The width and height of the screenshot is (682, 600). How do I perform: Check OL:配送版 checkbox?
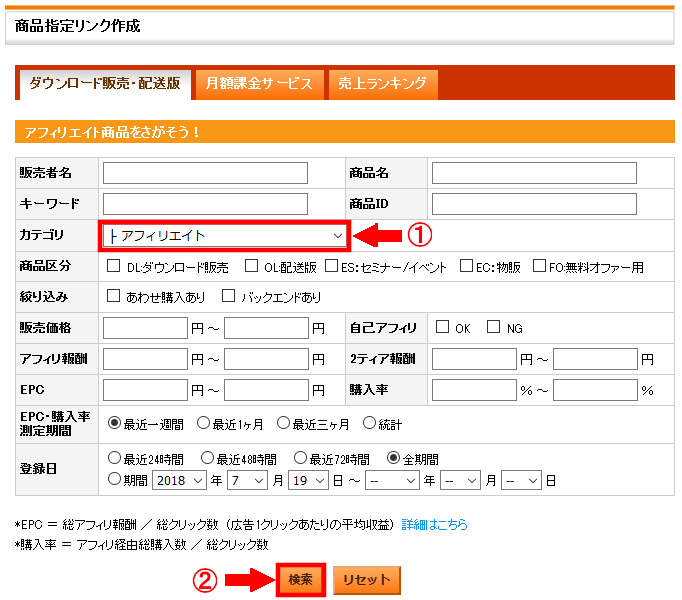click(x=251, y=265)
